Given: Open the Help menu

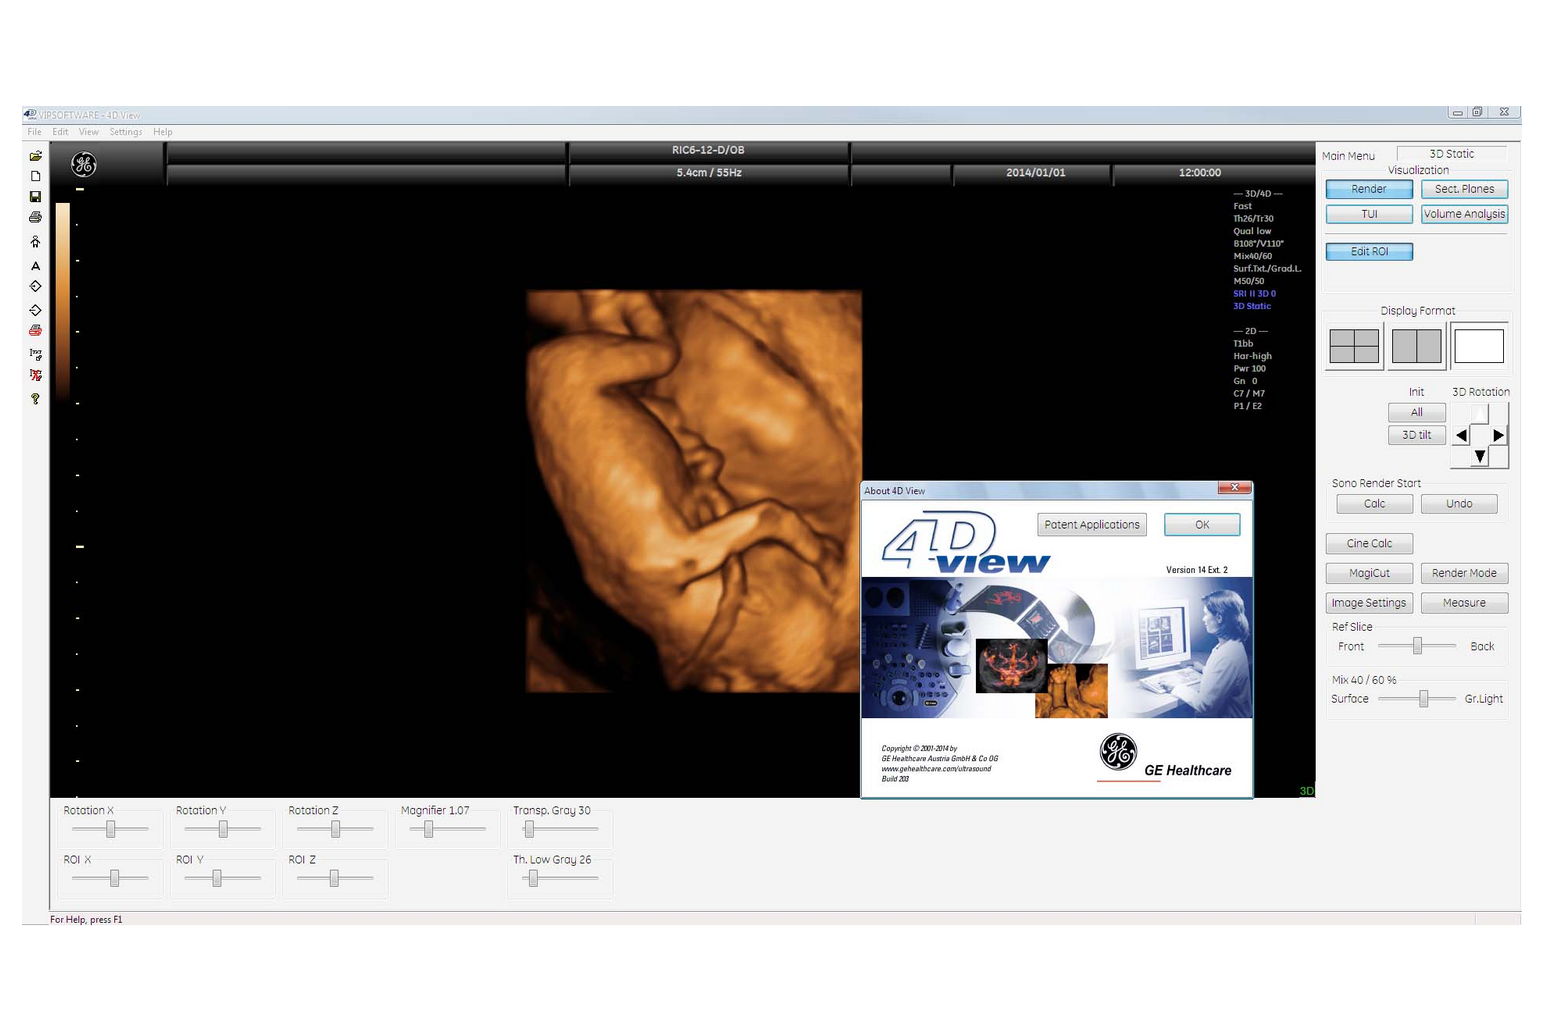Looking at the screenshot, I should (163, 132).
